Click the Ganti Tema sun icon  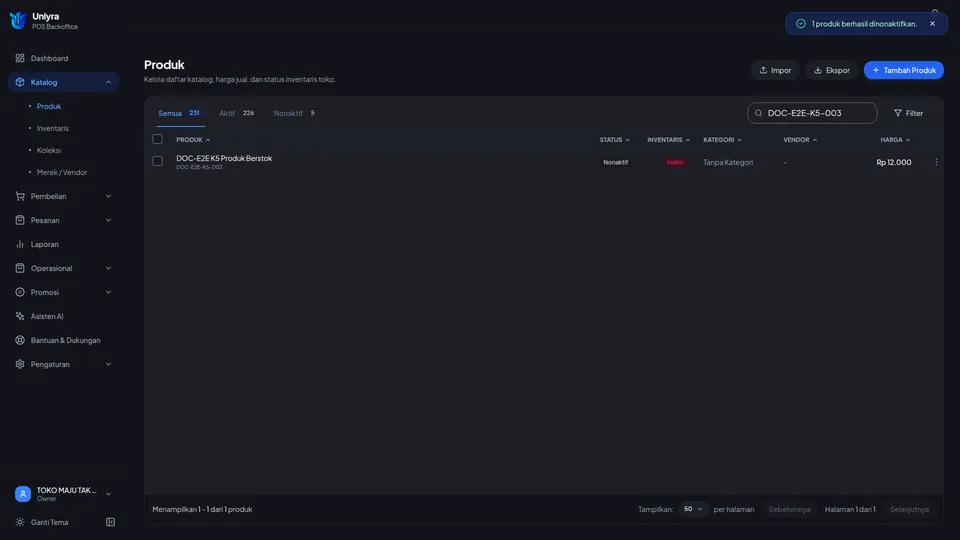pos(20,522)
